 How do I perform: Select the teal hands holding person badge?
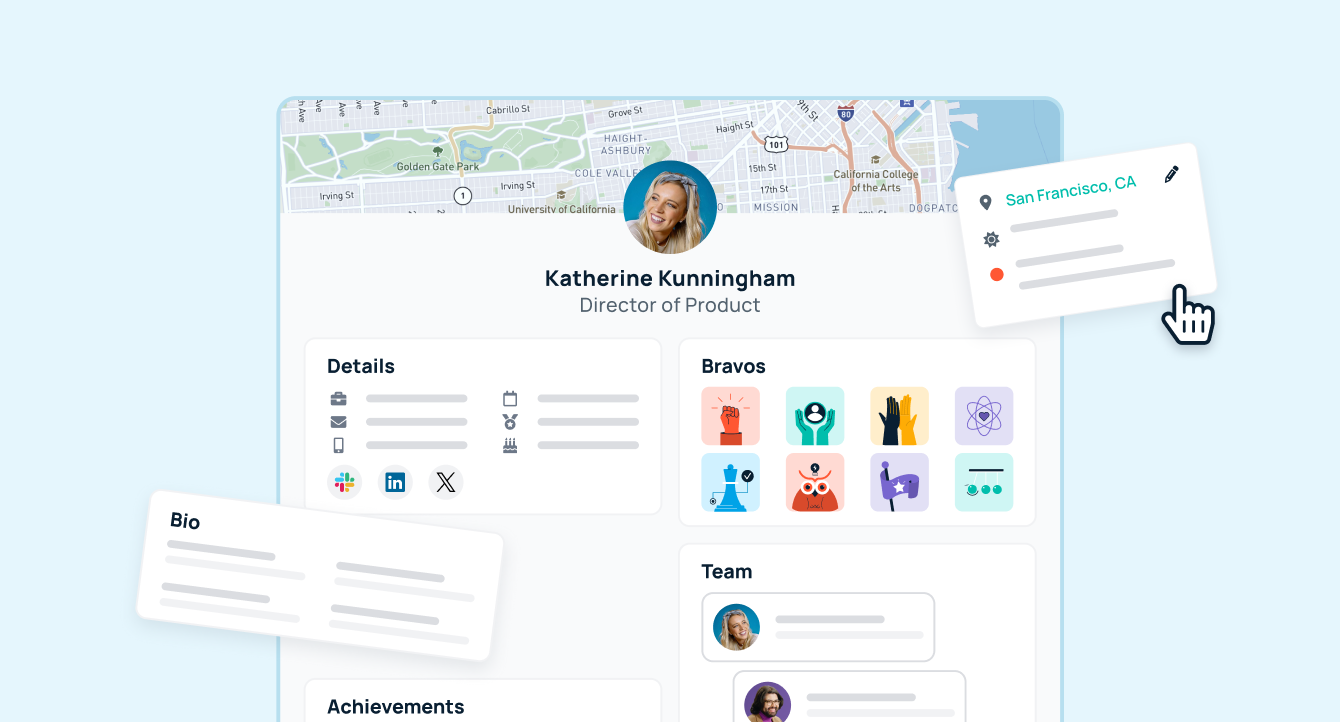(x=815, y=416)
